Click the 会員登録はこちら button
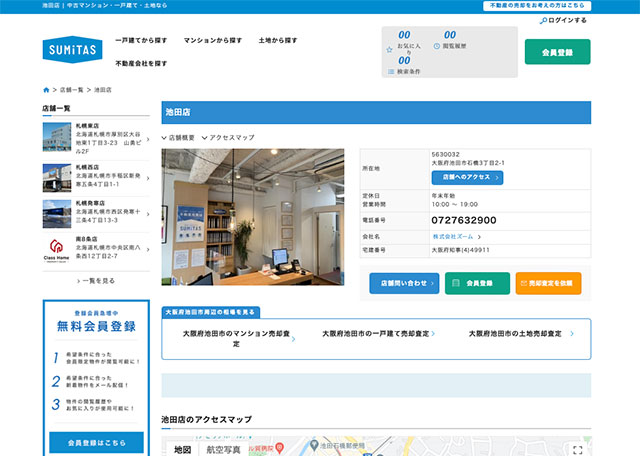 (96, 443)
